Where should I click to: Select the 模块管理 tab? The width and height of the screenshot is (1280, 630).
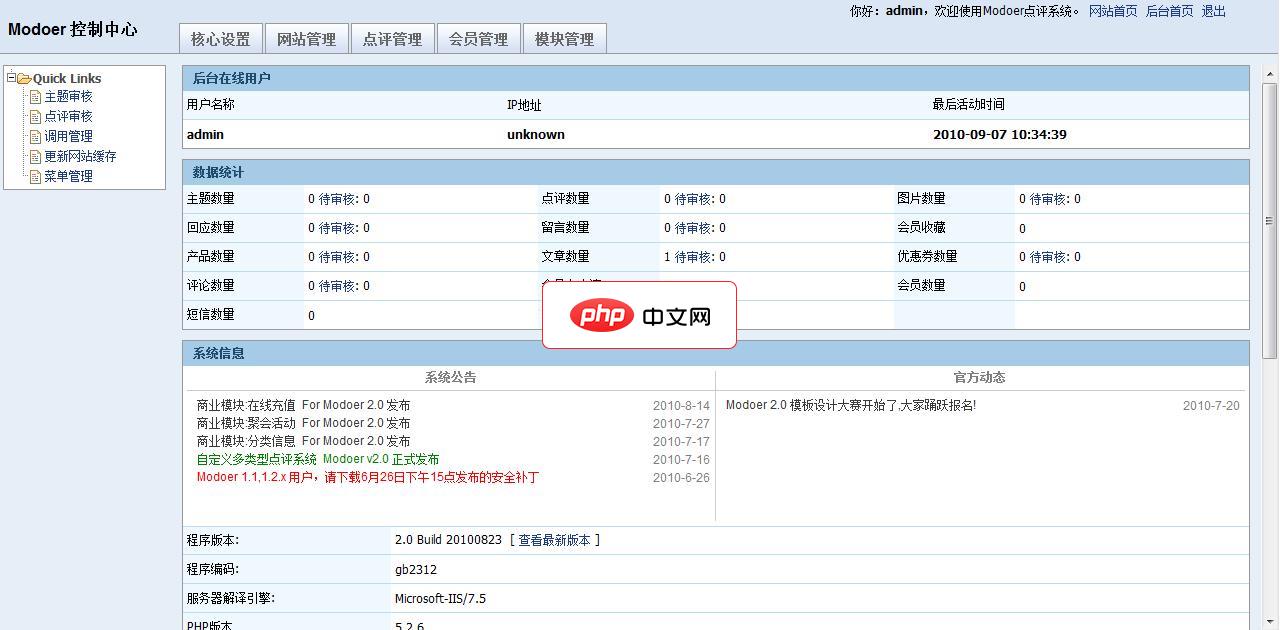[x=565, y=38]
